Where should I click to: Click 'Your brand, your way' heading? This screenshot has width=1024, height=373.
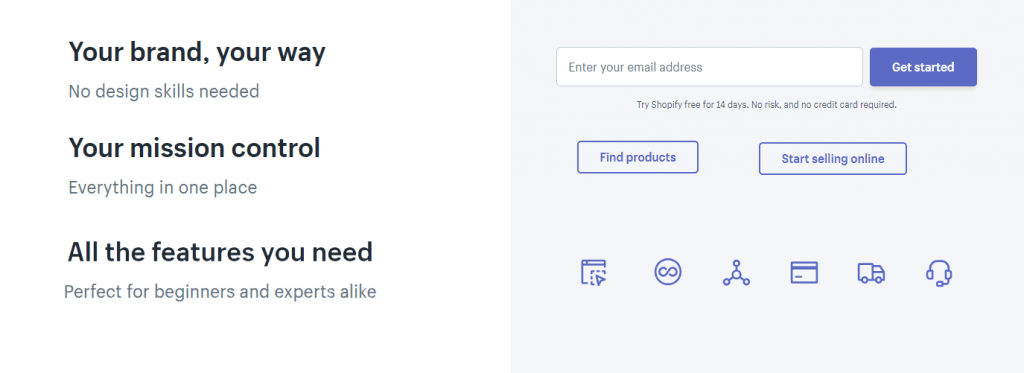click(197, 53)
